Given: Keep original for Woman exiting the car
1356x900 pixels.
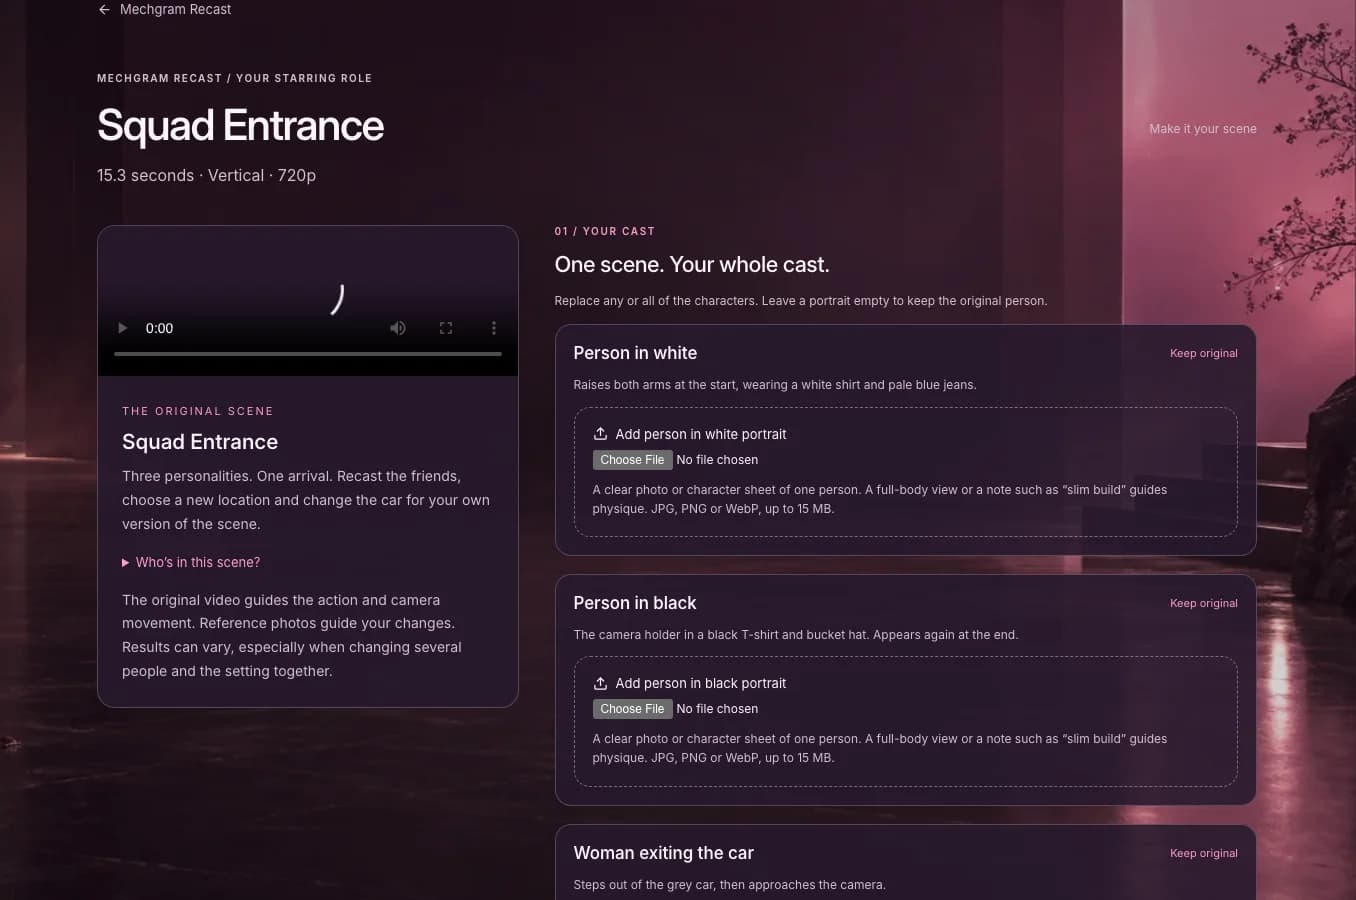Looking at the screenshot, I should (x=1203, y=853).
